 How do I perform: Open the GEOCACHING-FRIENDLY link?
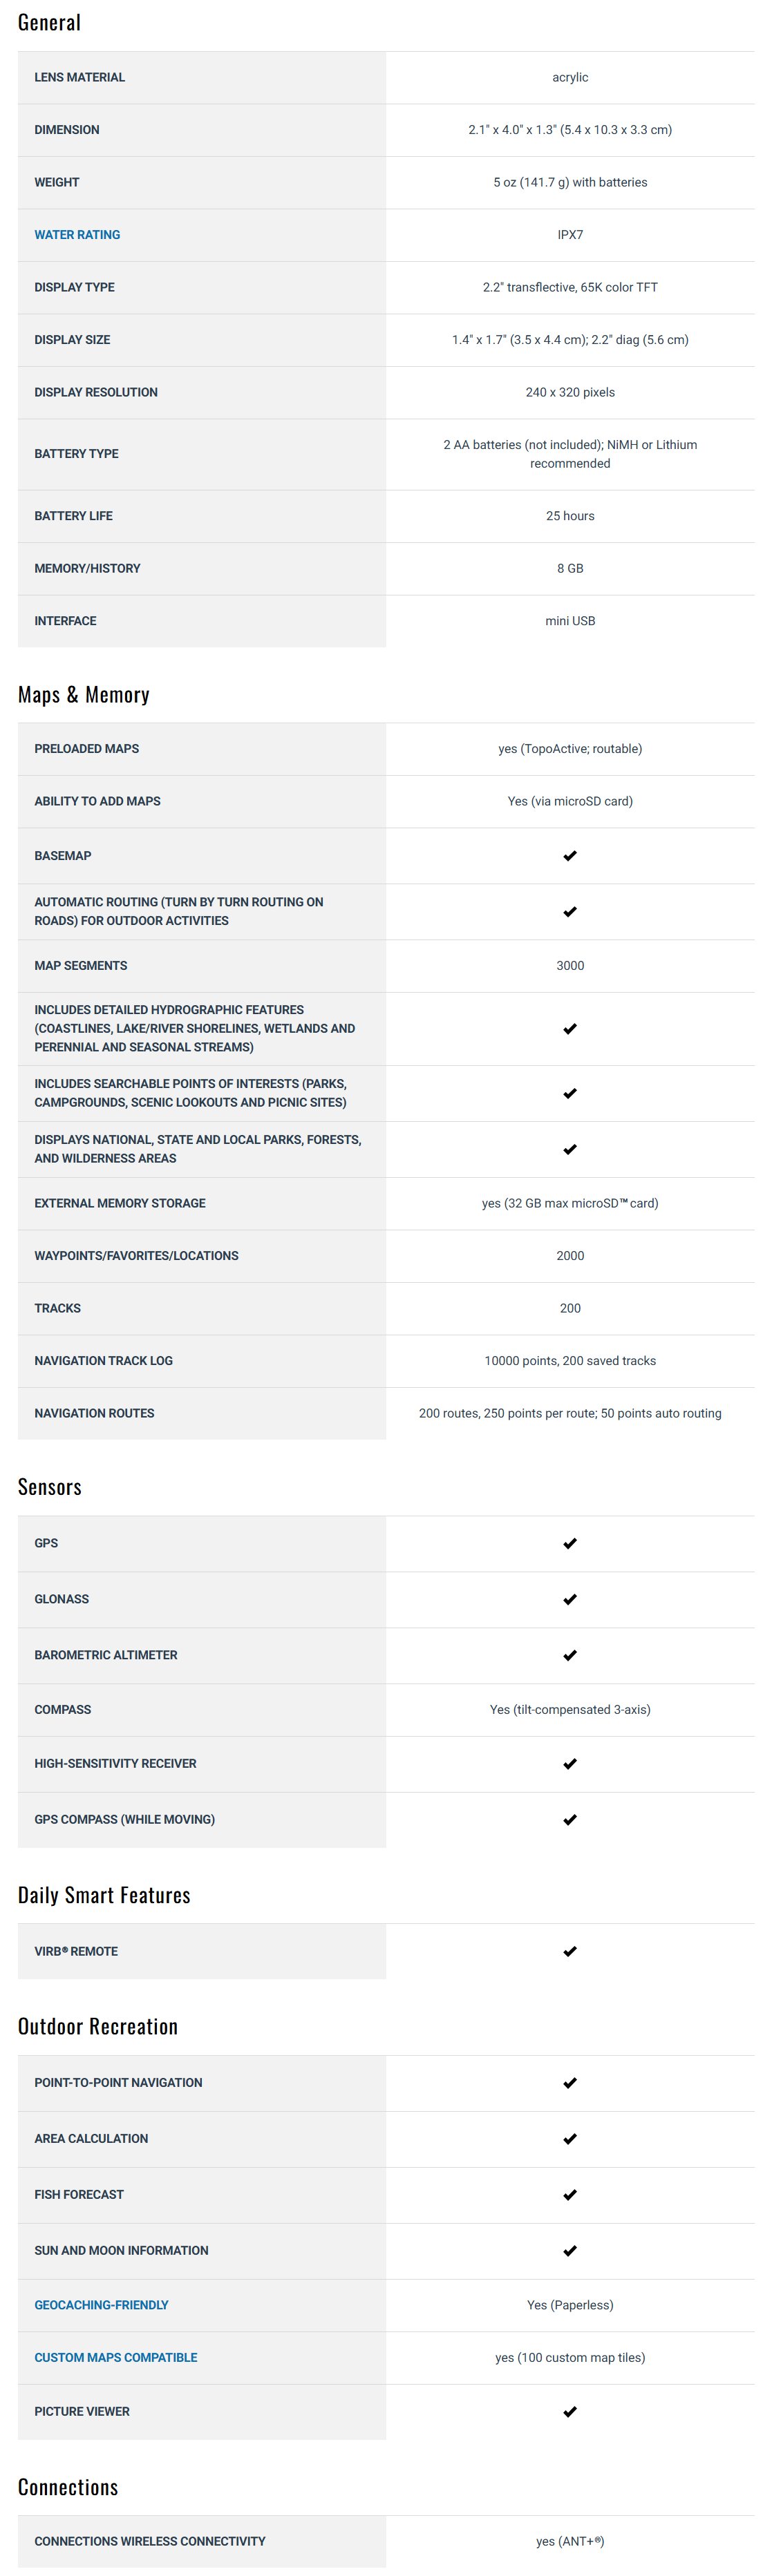(x=101, y=2304)
